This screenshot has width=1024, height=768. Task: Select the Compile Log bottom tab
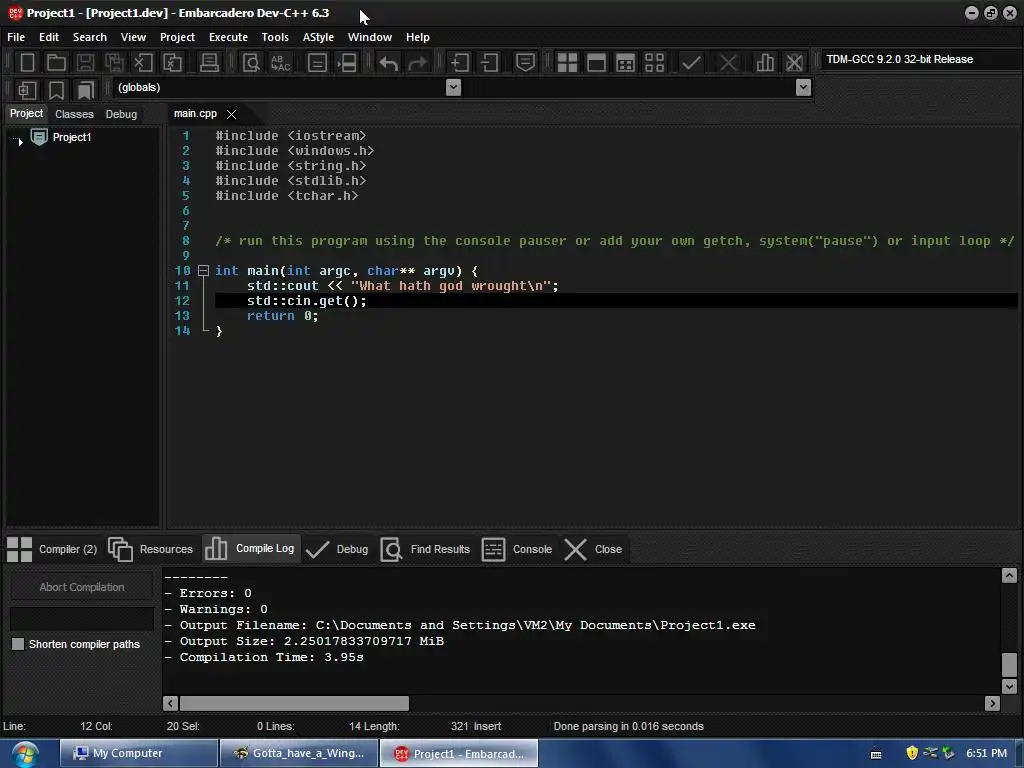point(251,549)
